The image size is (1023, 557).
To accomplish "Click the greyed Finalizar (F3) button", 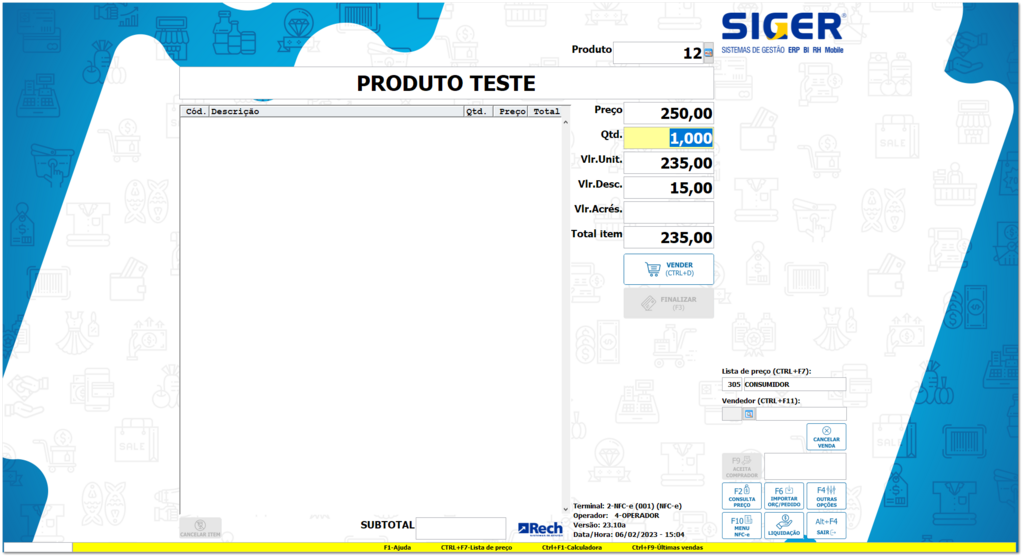I will pyautogui.click(x=669, y=303).
